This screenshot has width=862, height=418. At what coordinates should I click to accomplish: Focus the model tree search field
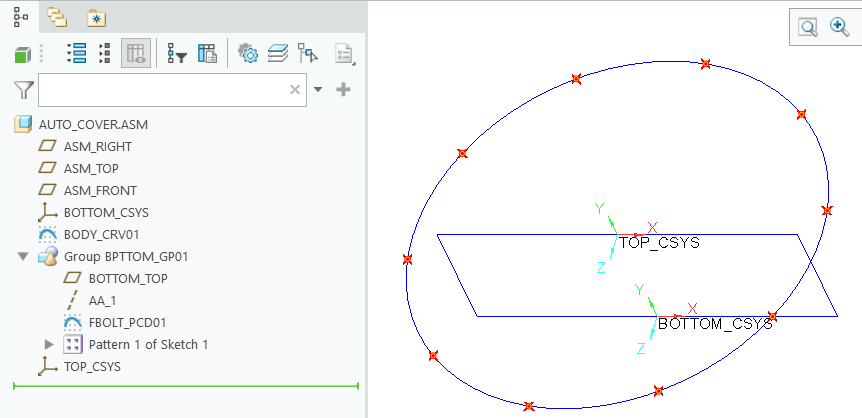coord(172,90)
